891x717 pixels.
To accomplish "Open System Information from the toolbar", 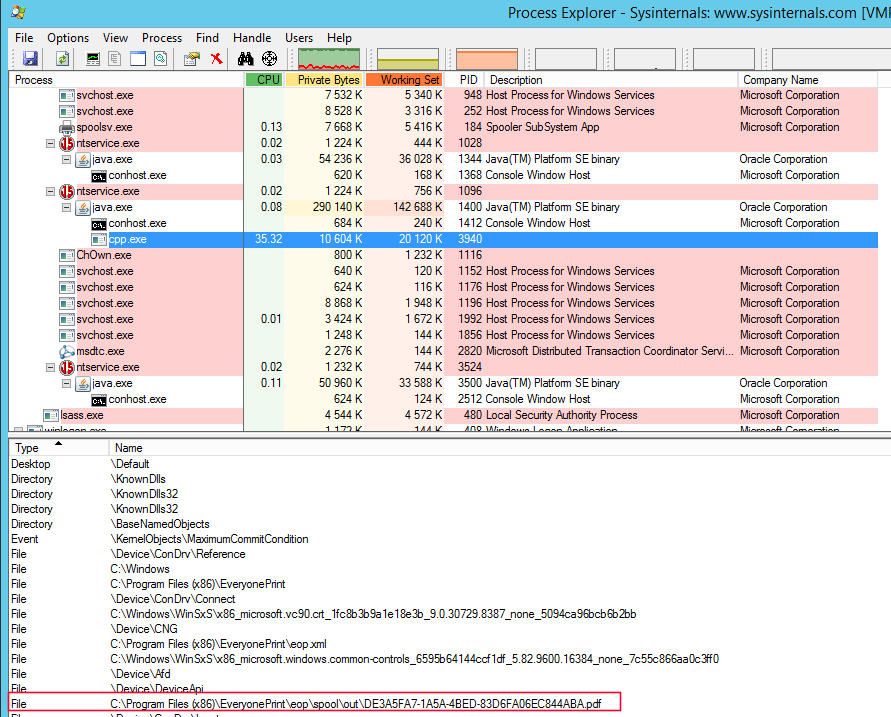I will (x=92, y=58).
